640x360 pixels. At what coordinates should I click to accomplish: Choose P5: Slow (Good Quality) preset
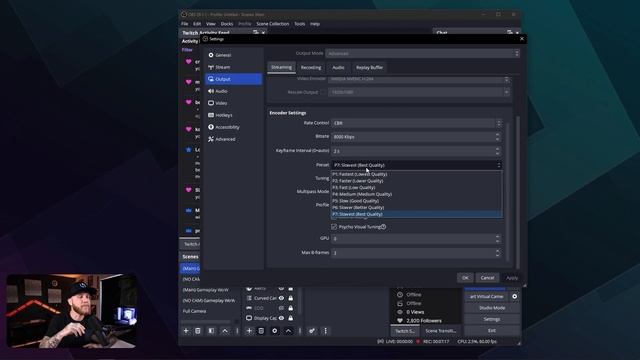pos(416,200)
